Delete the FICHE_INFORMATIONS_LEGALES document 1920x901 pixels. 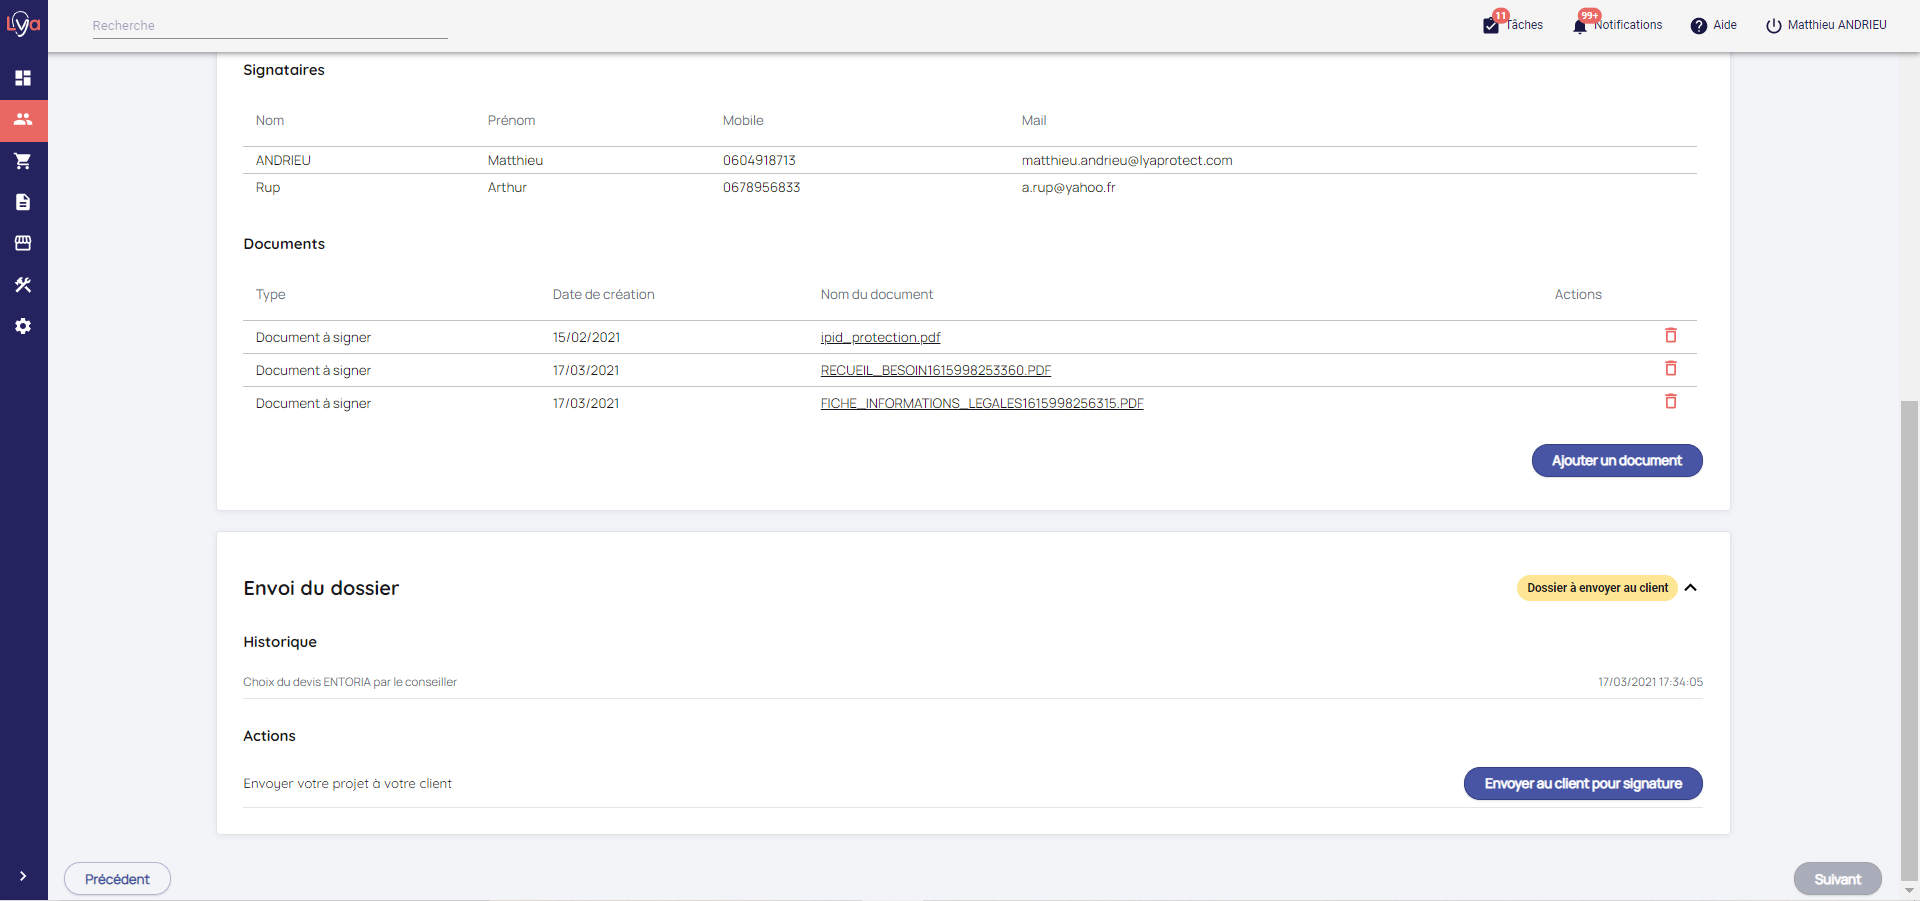(1670, 402)
